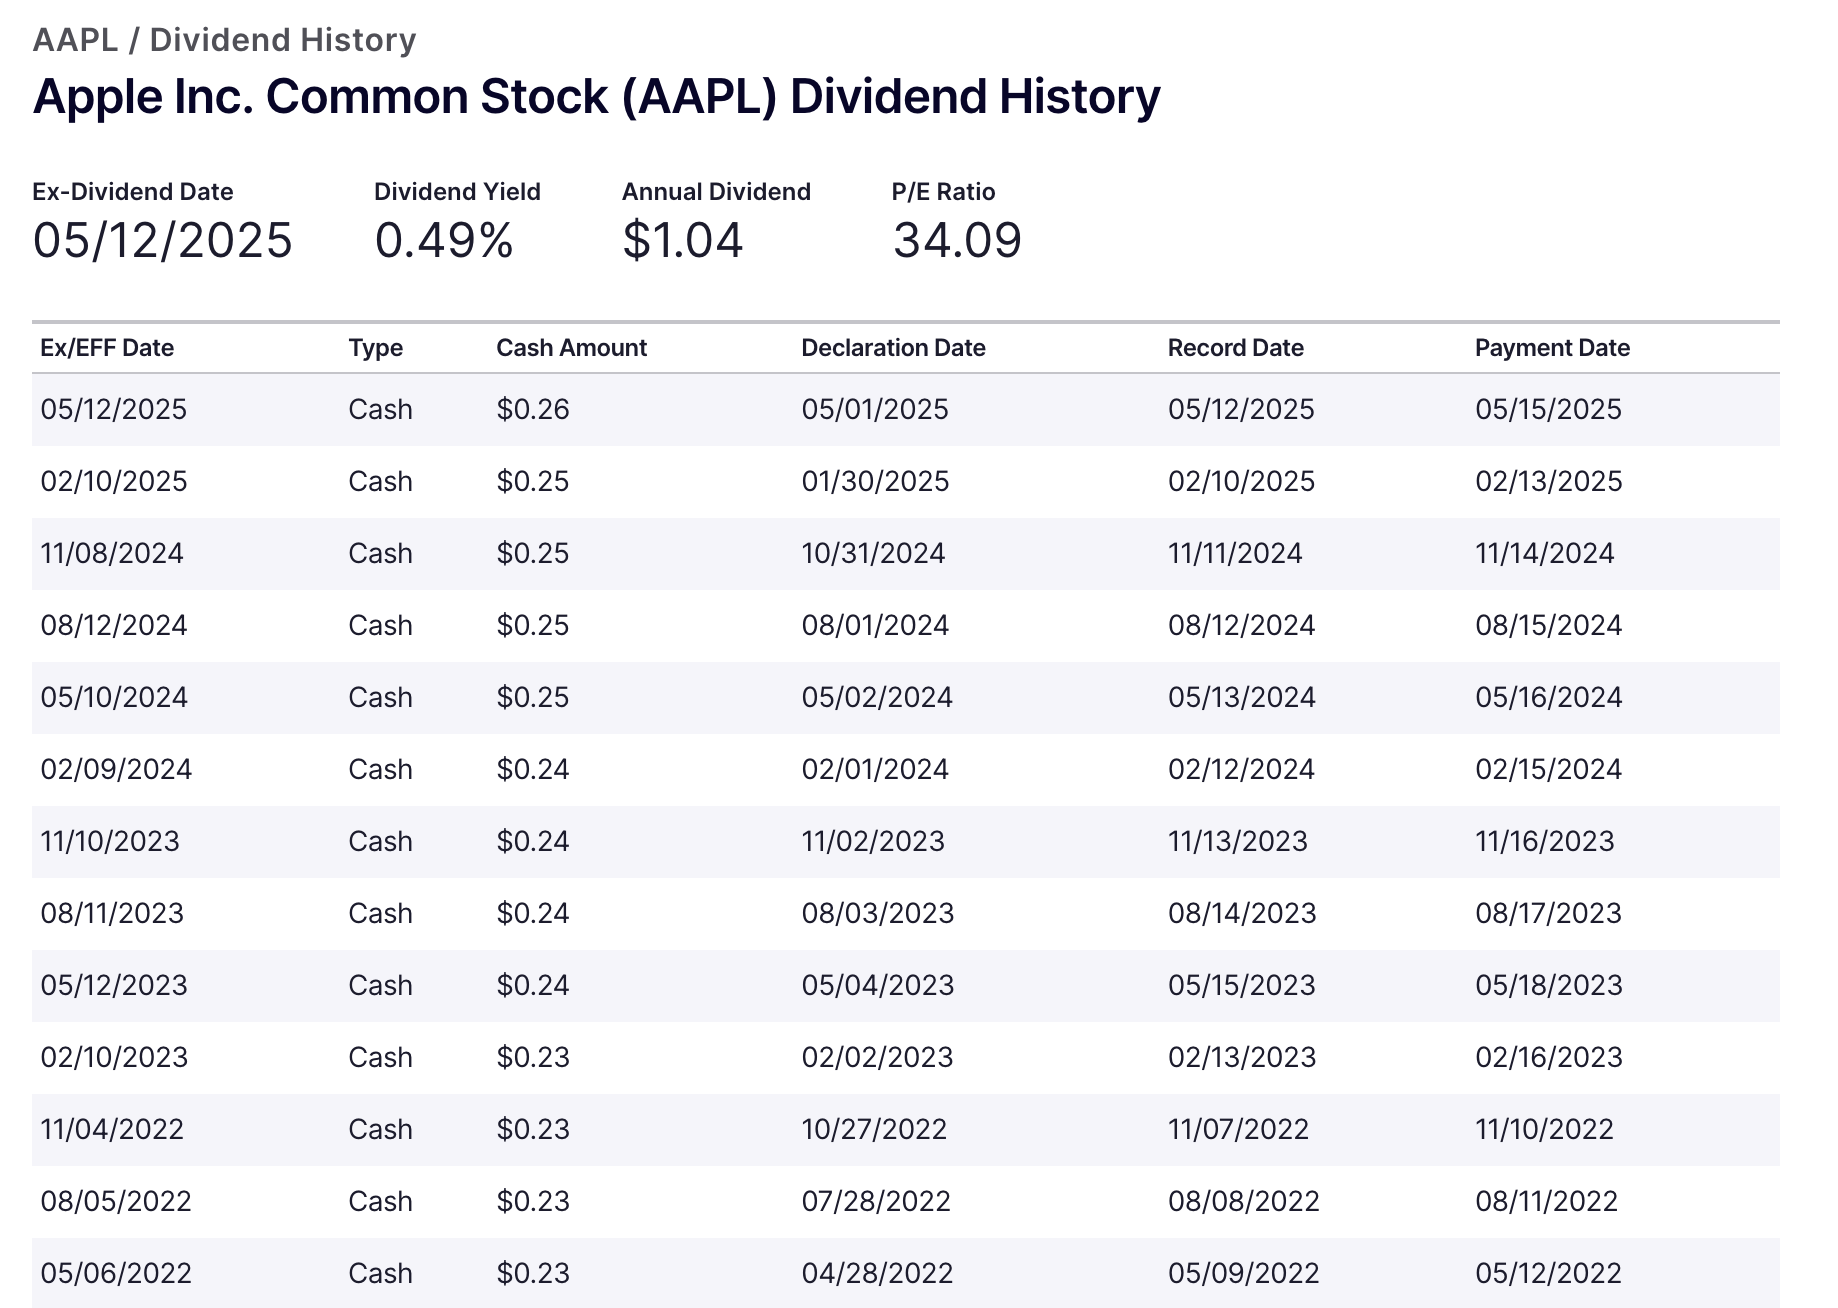Click declaration date 01/30/2025
Screen dimensions: 1838x1308
pos(875,481)
